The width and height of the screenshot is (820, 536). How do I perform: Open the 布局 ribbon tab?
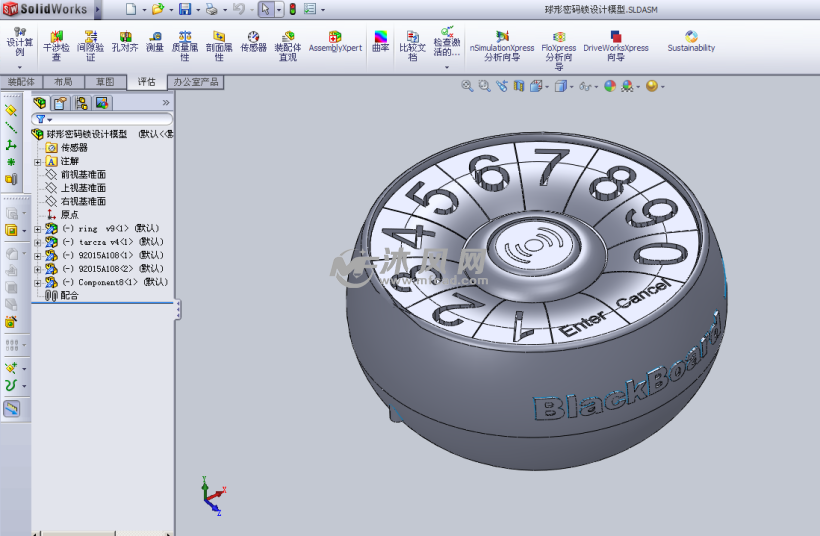[63, 82]
